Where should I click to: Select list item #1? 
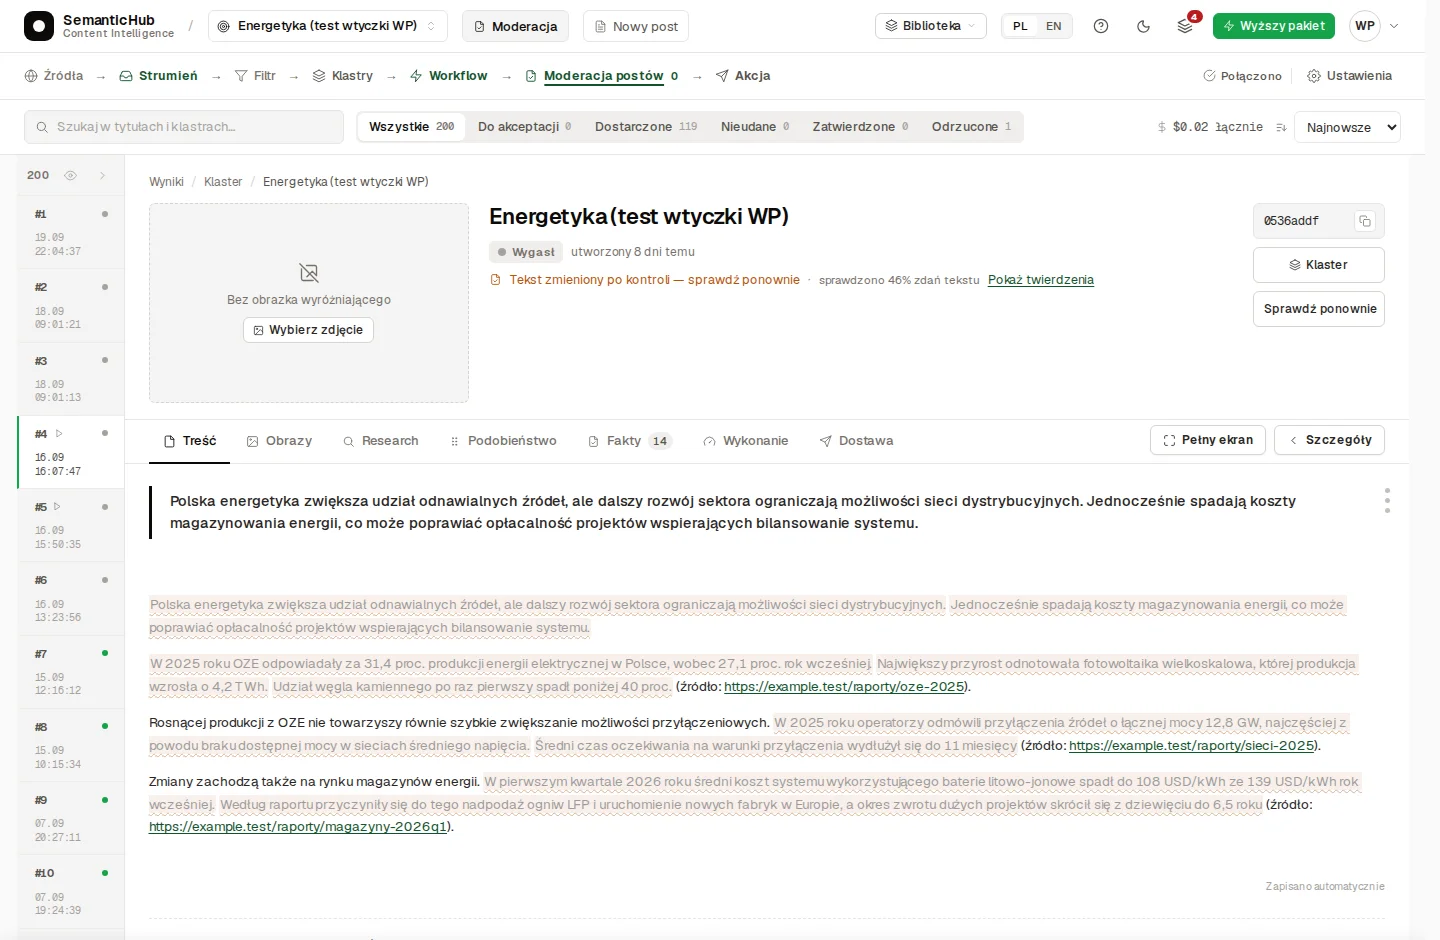click(71, 232)
